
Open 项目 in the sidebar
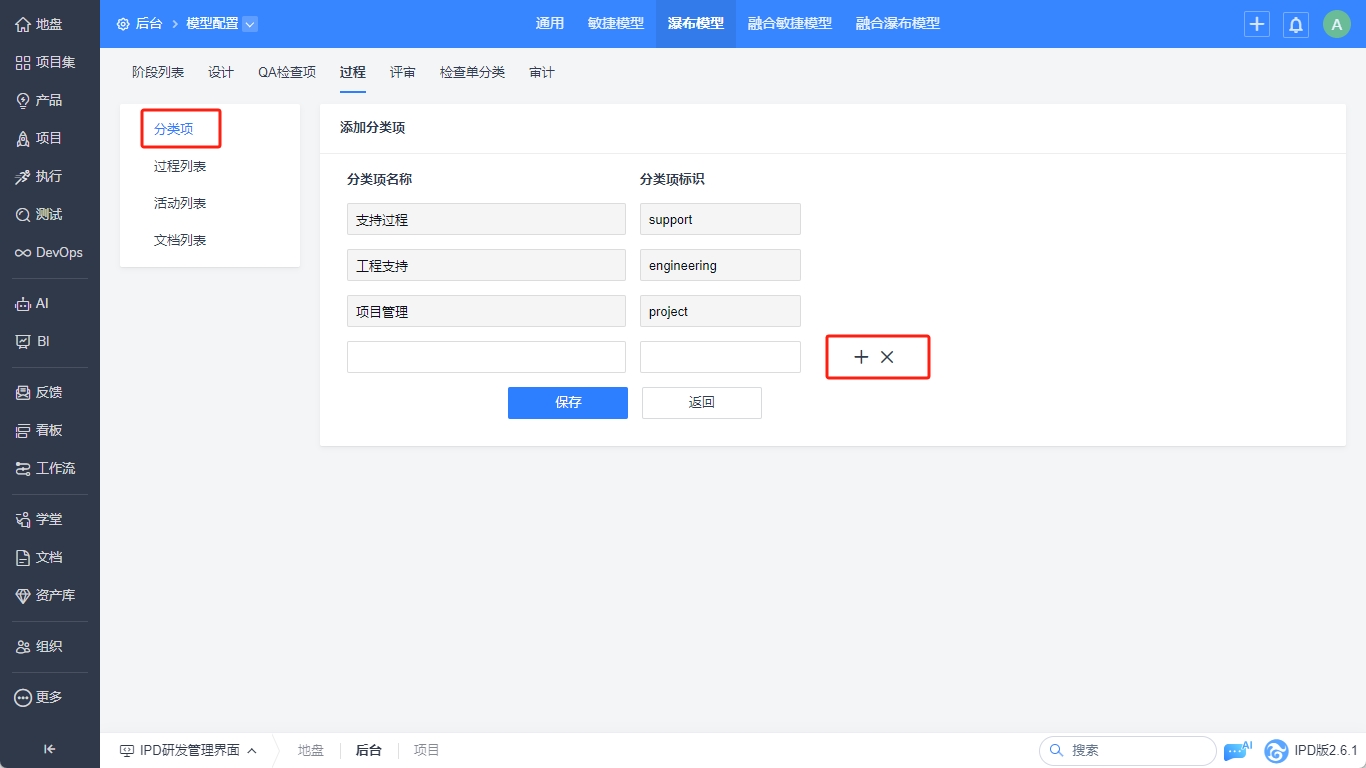point(39,138)
